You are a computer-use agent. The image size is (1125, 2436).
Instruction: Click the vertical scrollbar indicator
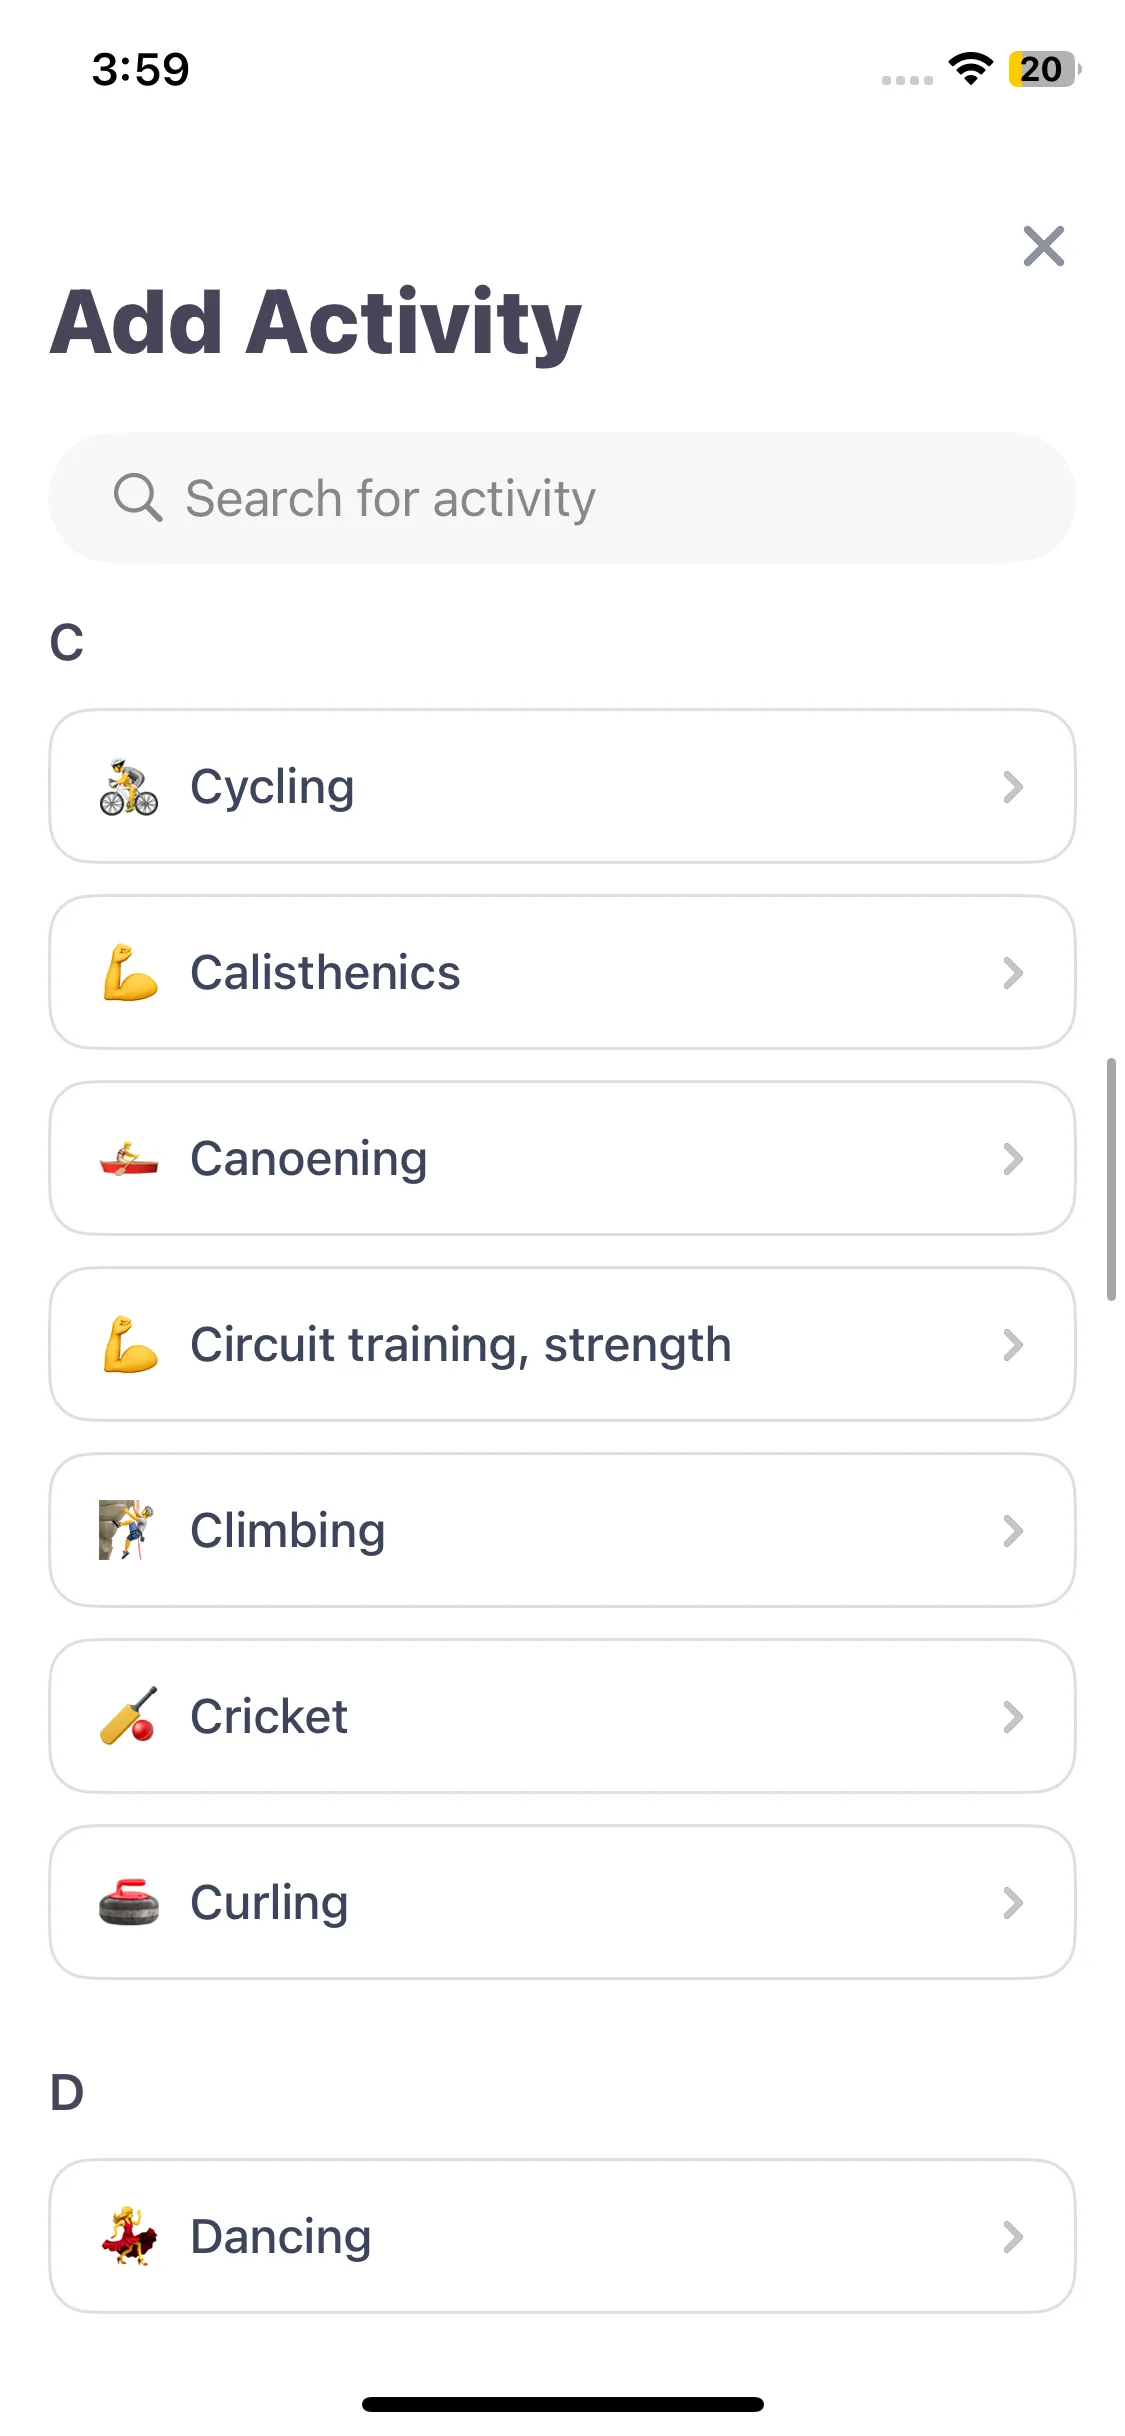(x=1111, y=1179)
